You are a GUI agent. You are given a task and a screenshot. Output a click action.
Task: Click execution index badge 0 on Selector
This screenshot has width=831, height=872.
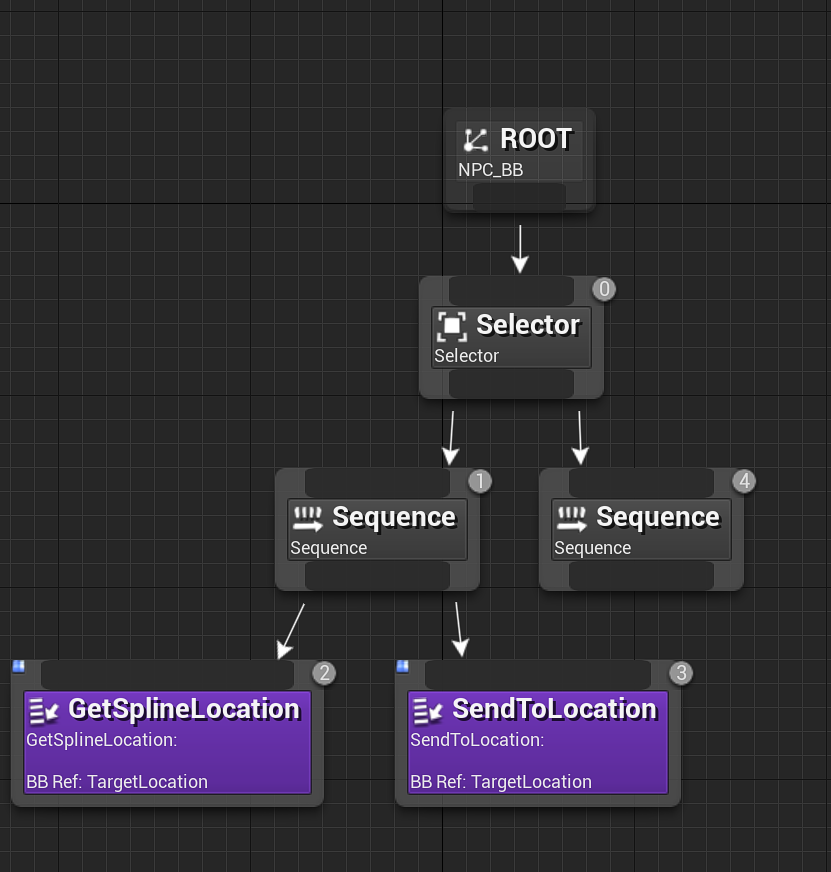tap(603, 289)
